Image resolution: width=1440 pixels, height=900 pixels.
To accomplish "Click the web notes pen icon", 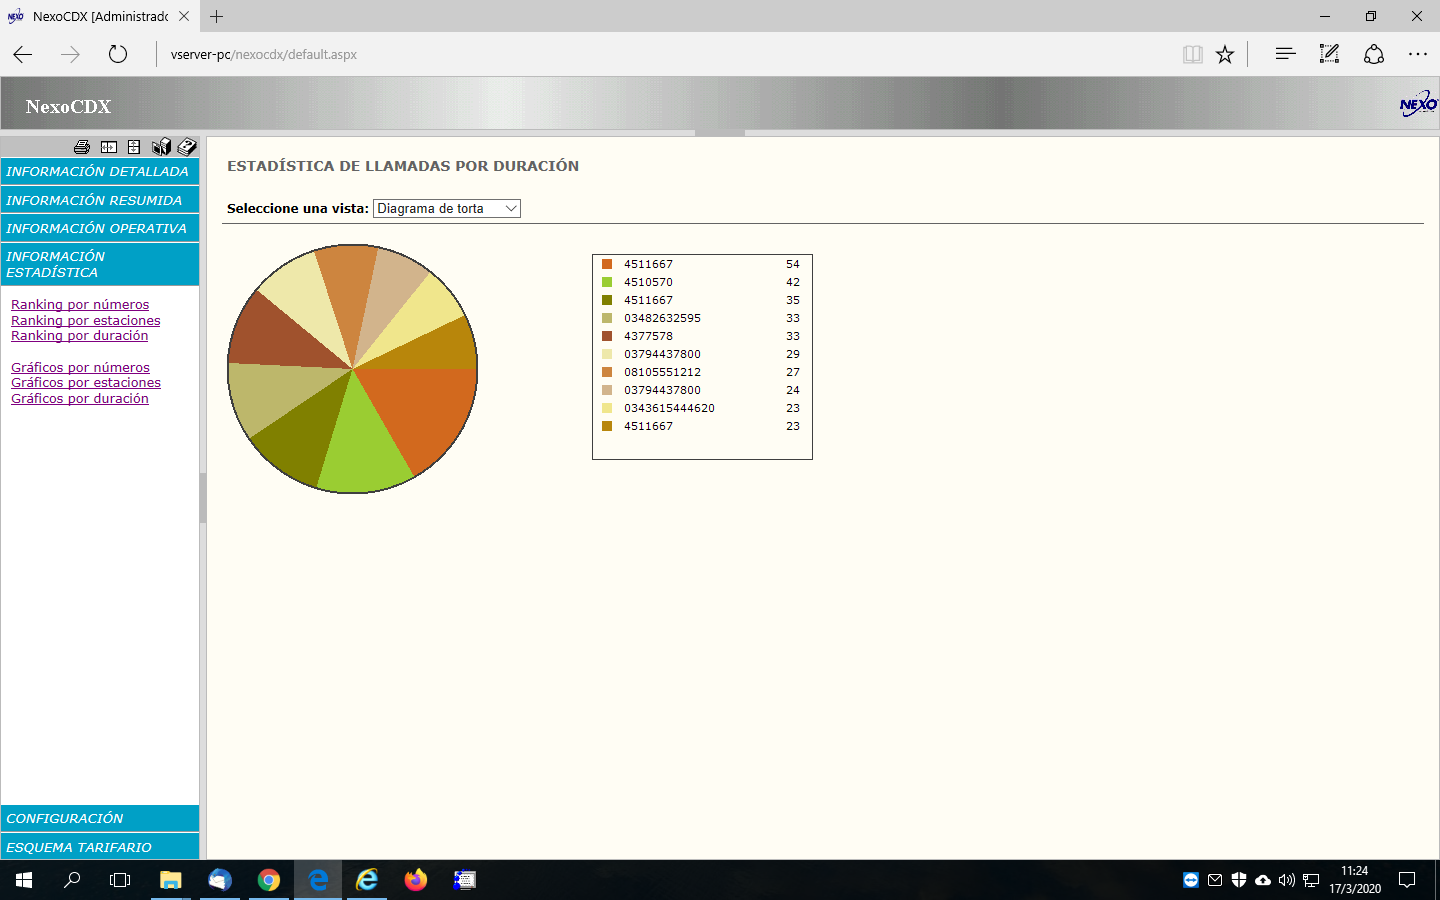I will [x=1329, y=54].
